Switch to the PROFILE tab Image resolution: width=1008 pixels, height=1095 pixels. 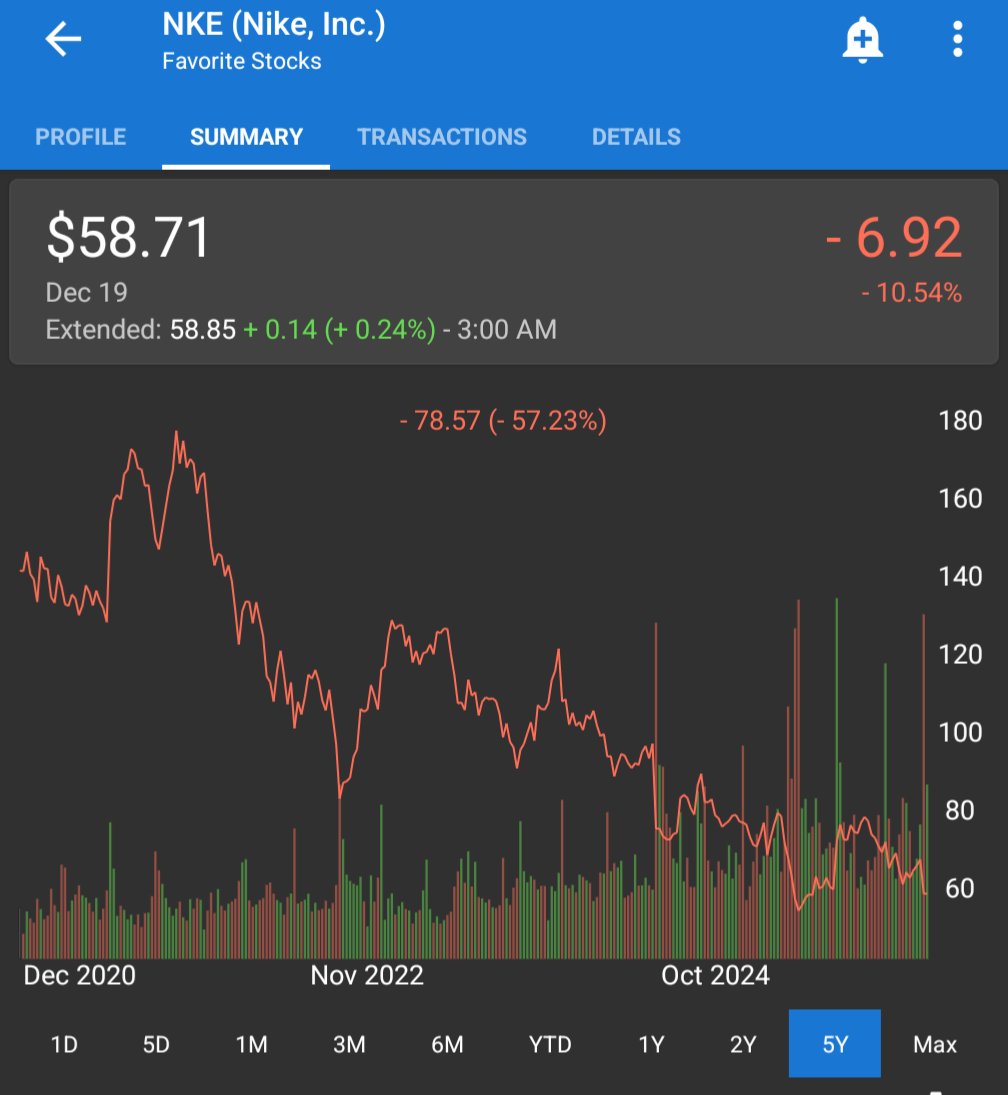click(x=81, y=137)
